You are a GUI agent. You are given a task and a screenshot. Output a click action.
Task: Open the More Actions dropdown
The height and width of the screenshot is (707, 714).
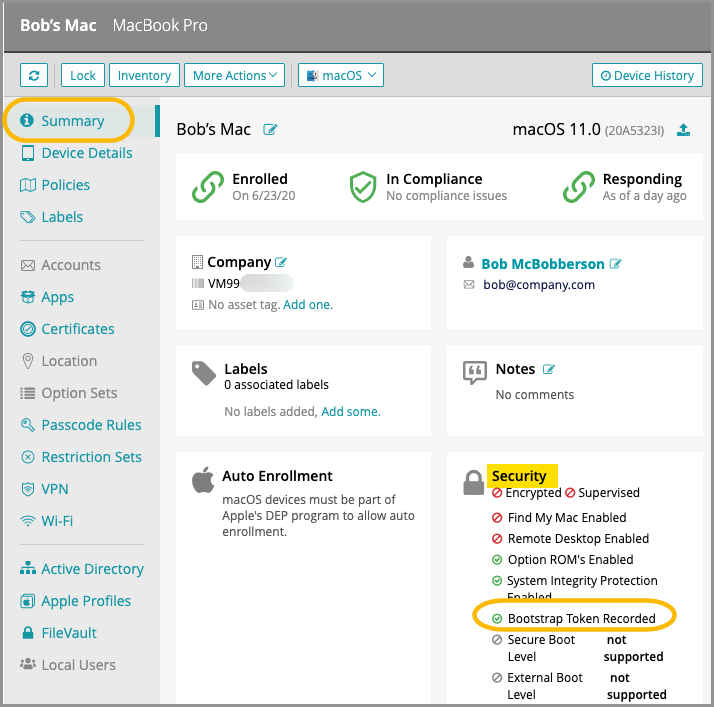pos(235,75)
